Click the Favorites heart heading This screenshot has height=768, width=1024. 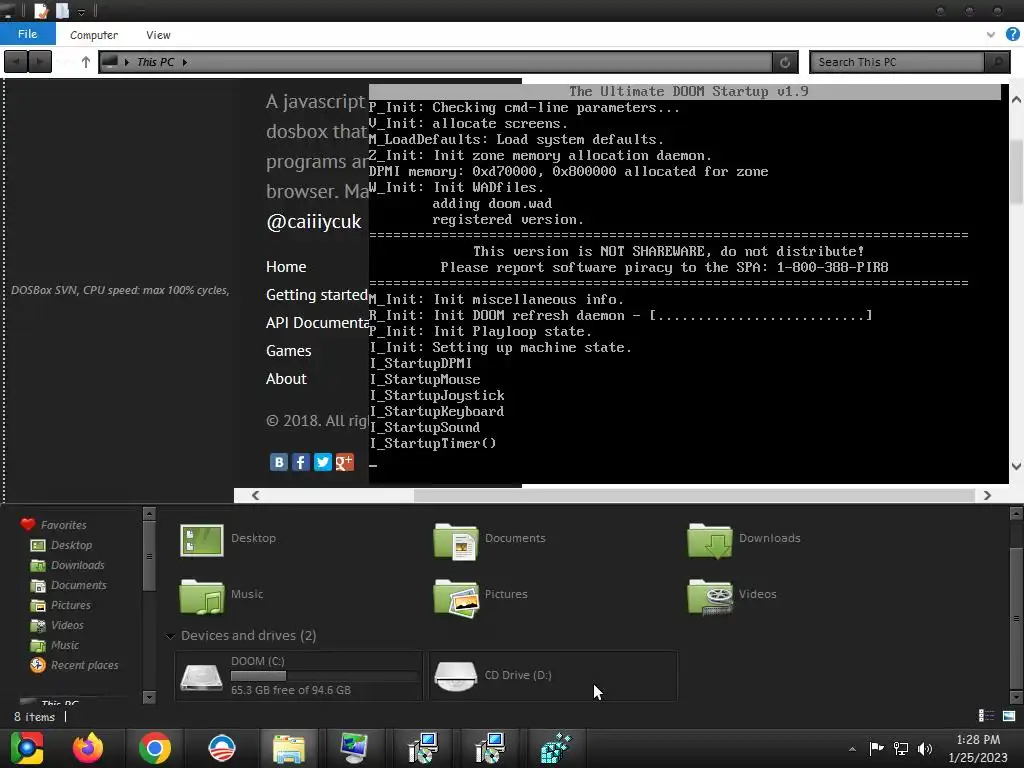click(x=54, y=524)
